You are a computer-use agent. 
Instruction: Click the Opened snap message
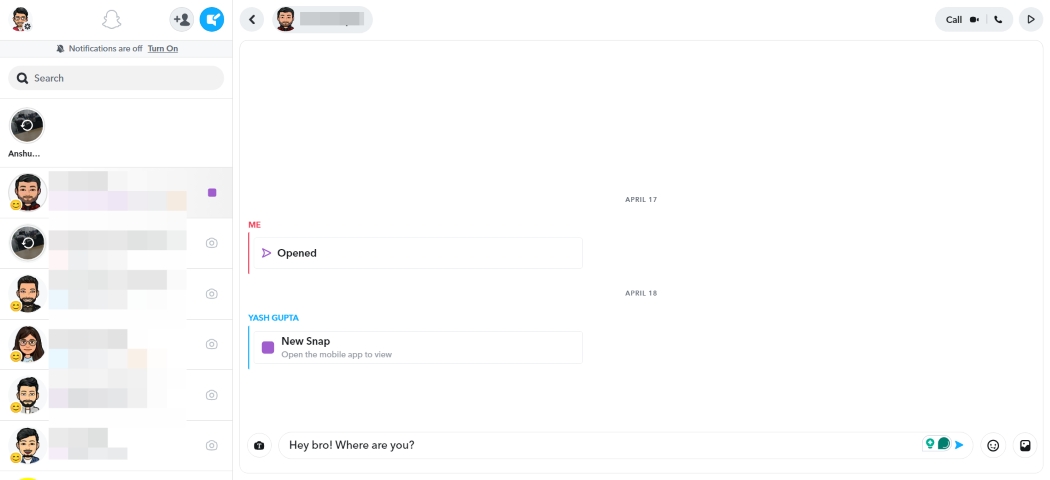click(x=416, y=253)
